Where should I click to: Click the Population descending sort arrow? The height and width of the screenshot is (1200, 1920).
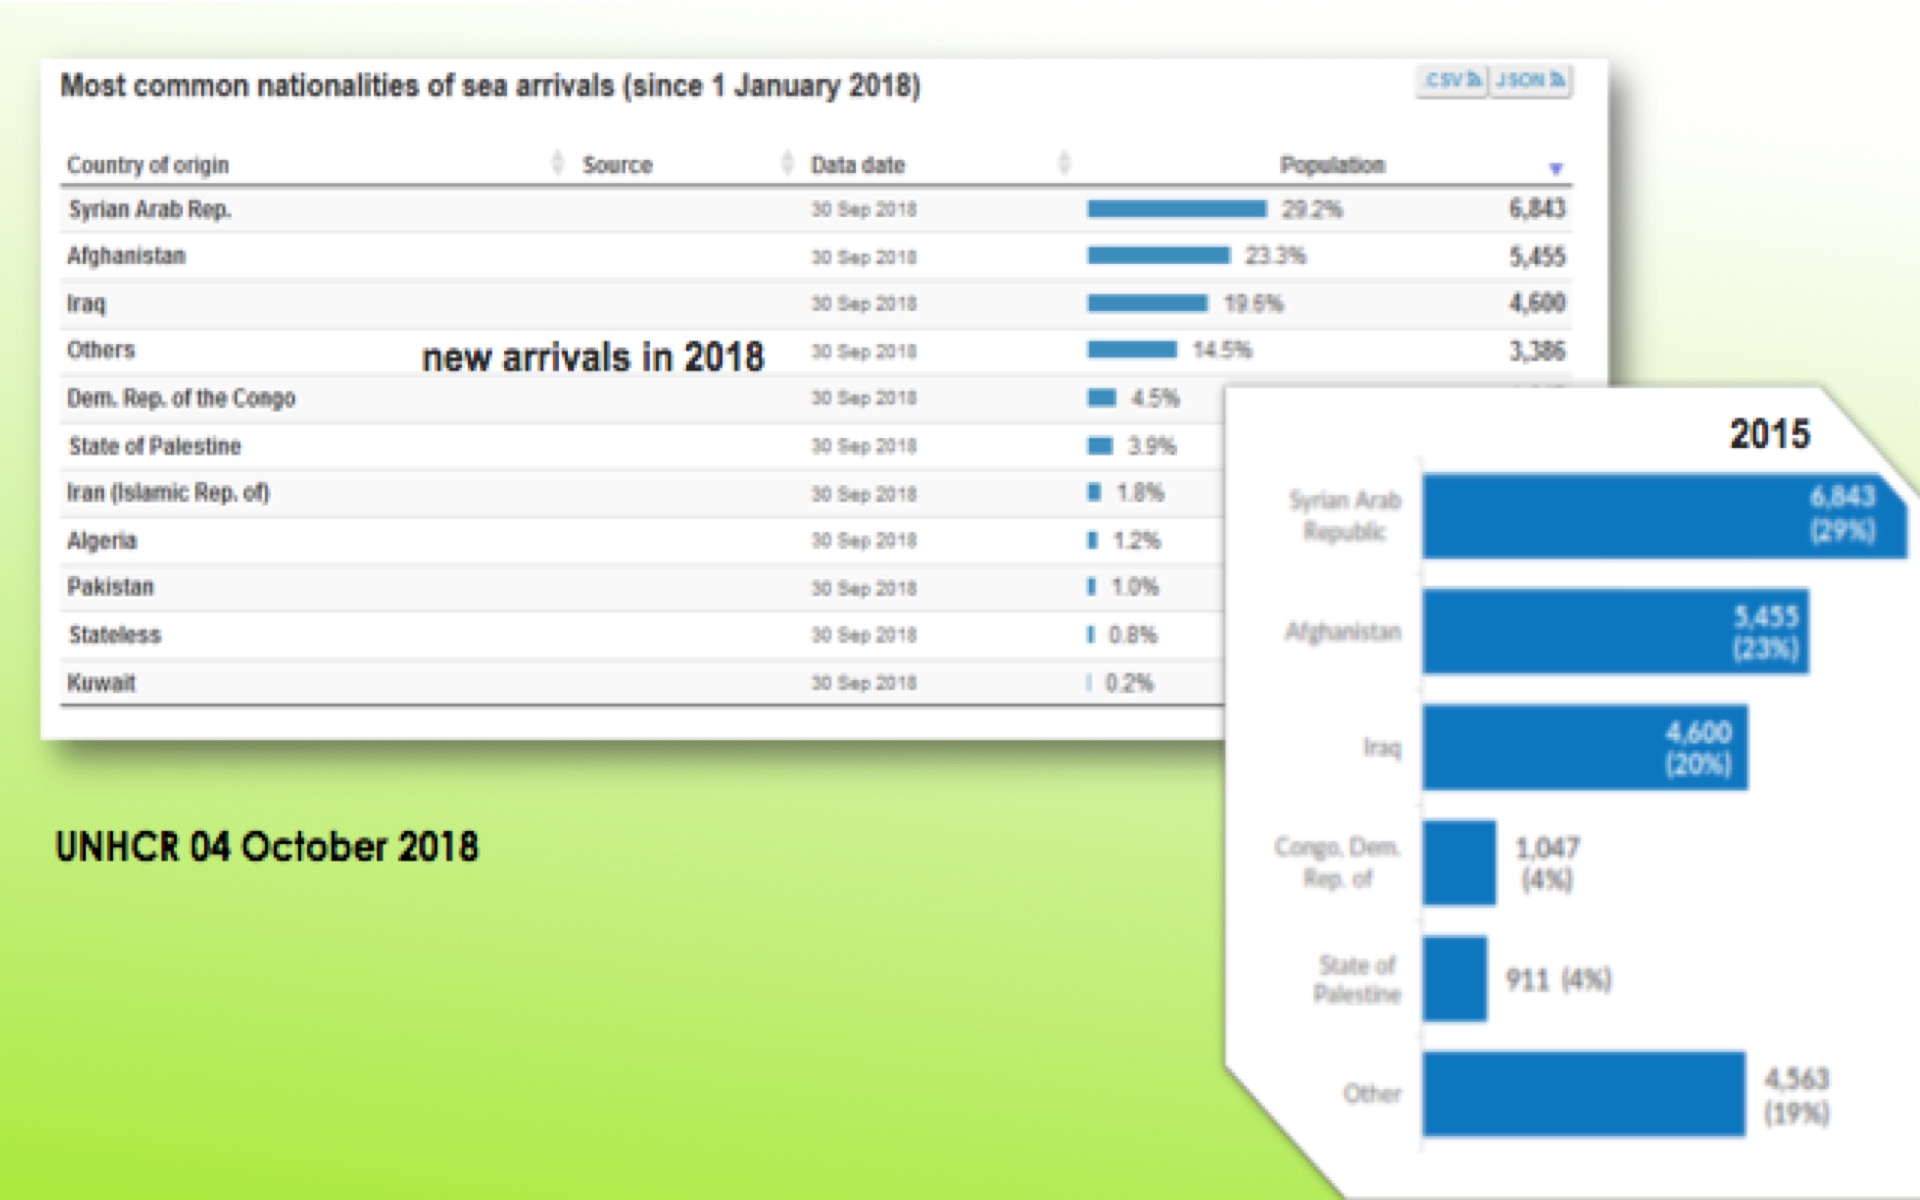pyautogui.click(x=1555, y=168)
